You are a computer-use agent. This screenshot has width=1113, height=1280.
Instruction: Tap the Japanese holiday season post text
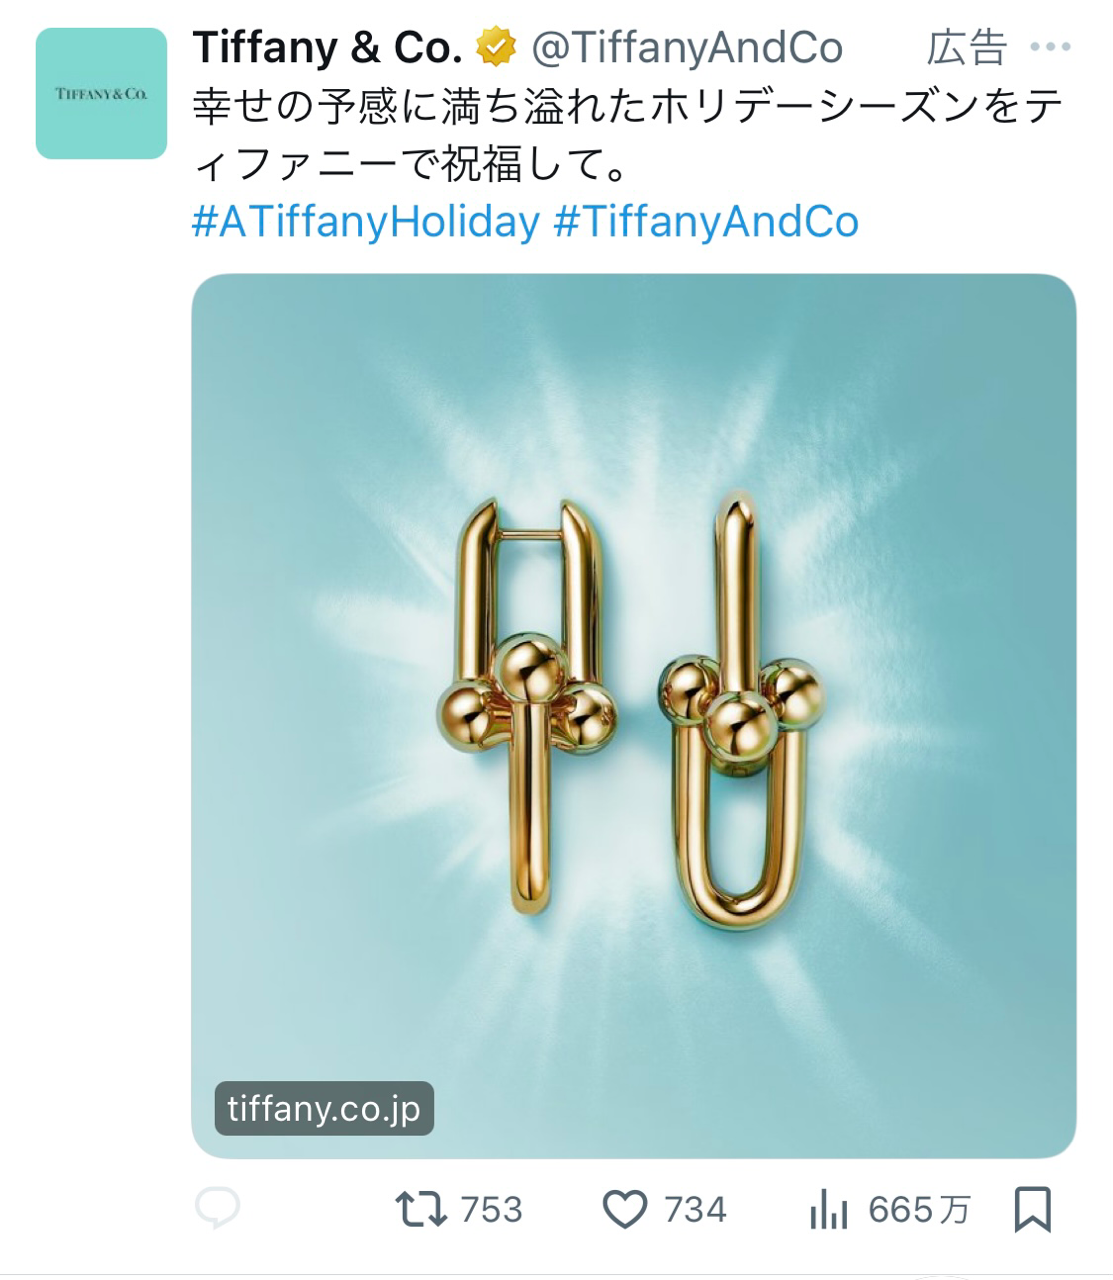coord(627,135)
